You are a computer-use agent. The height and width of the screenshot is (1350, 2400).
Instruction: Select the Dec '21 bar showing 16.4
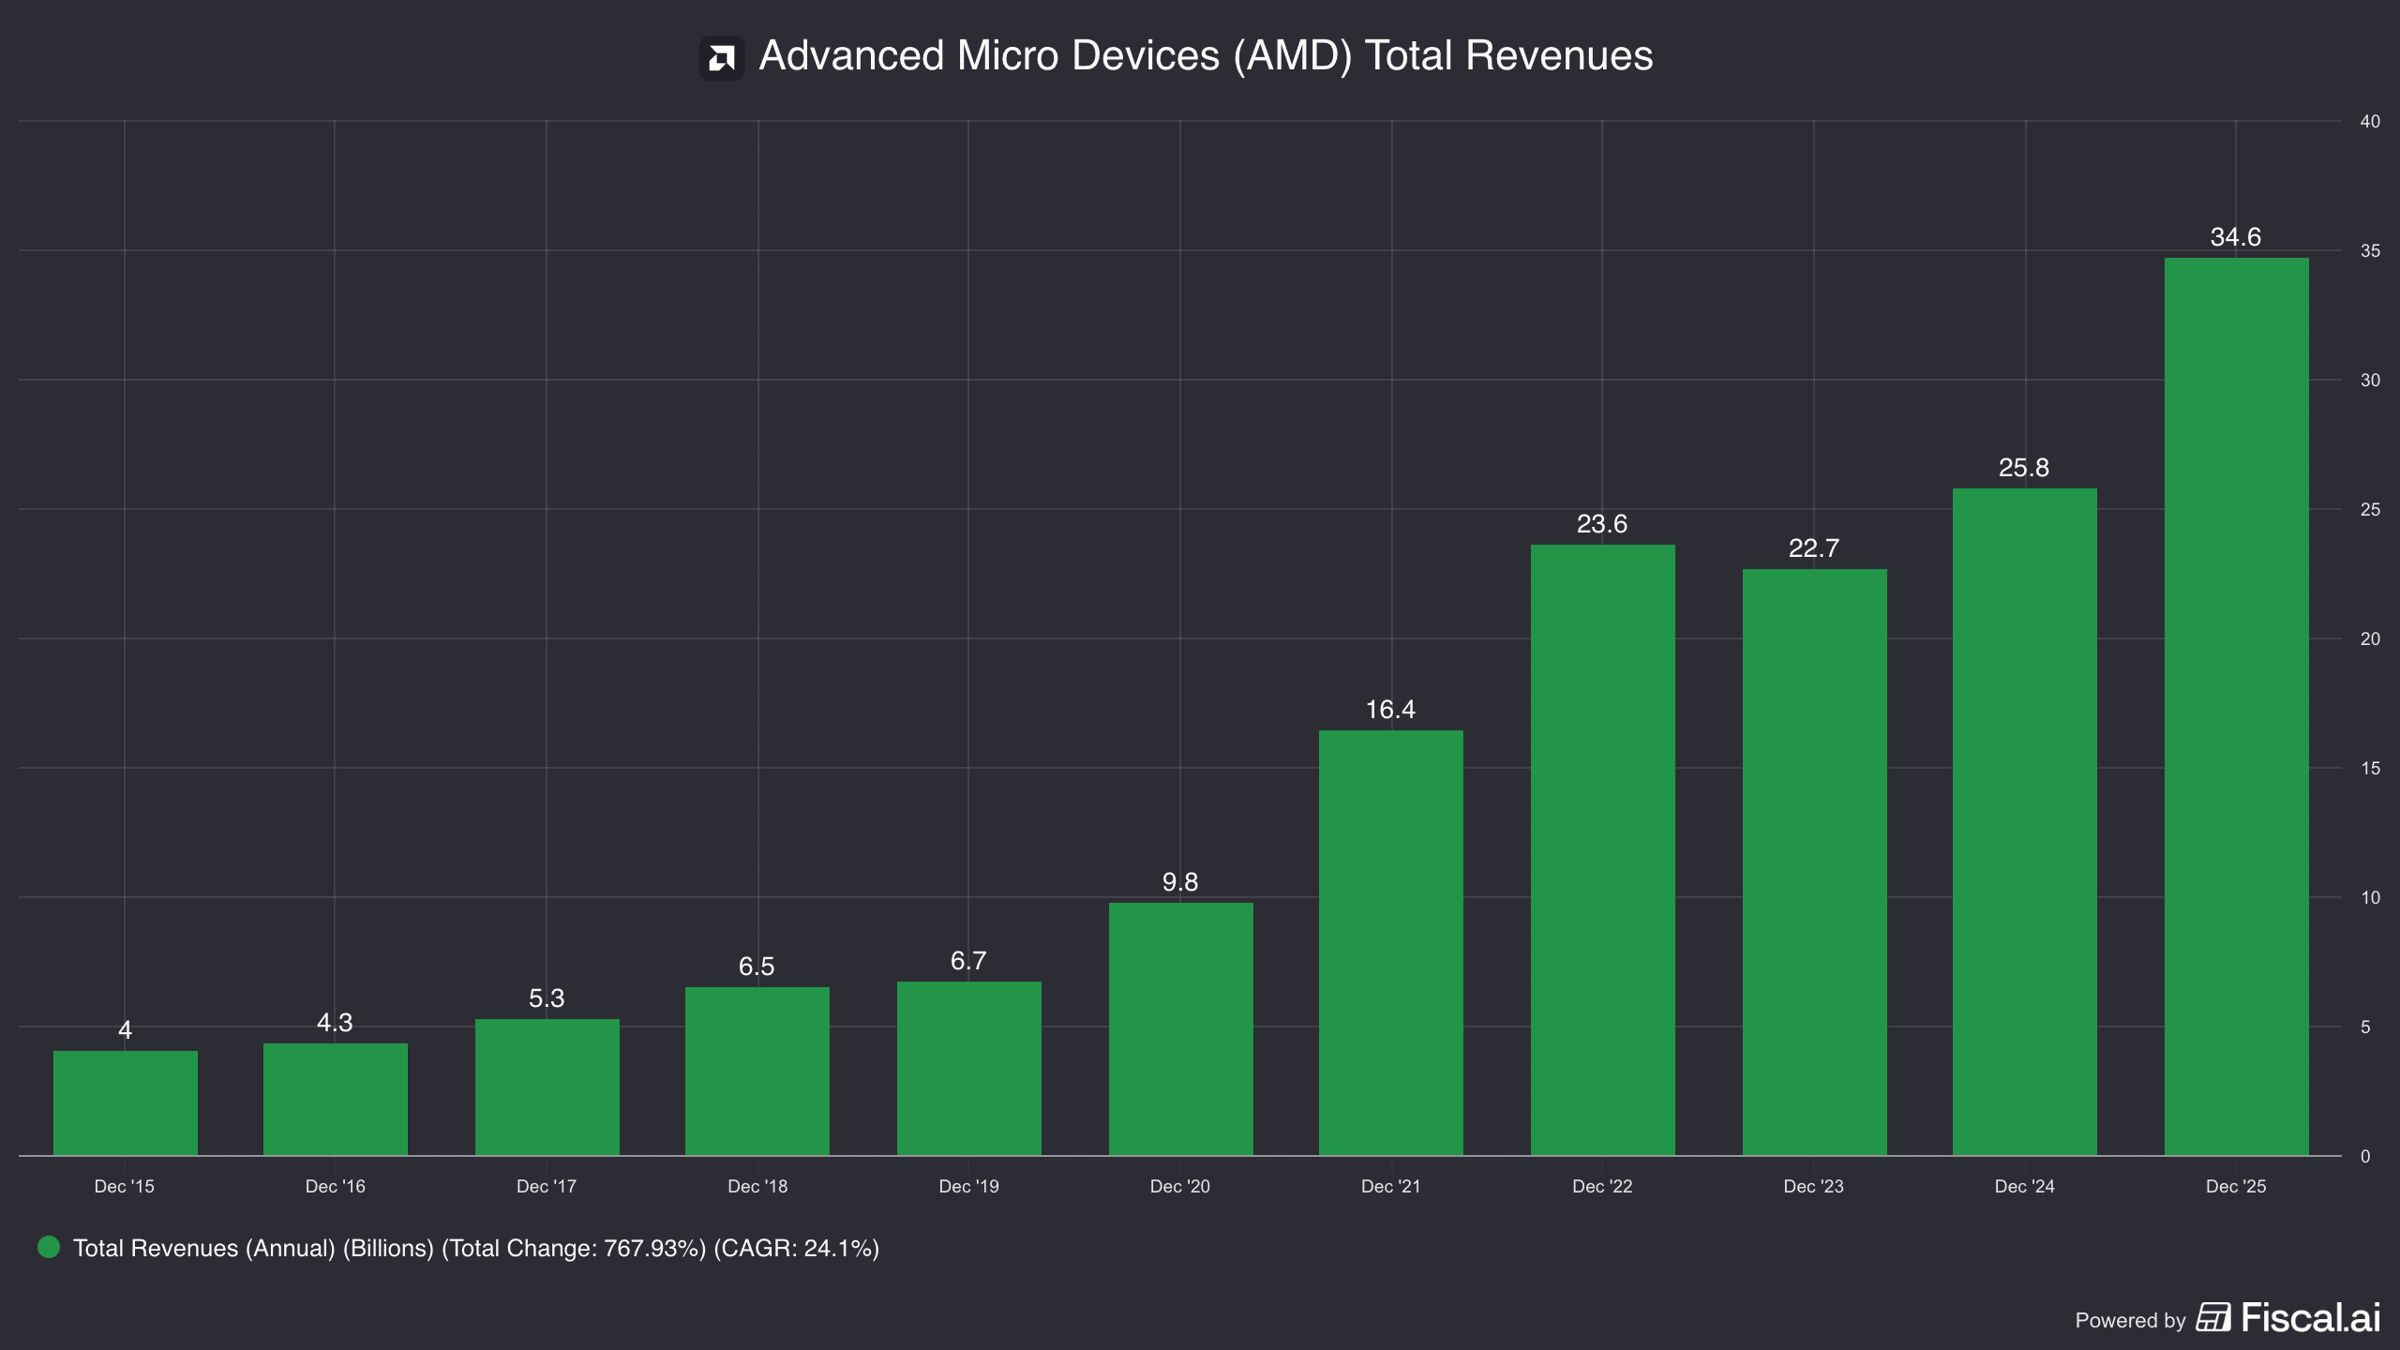pyautogui.click(x=1391, y=943)
